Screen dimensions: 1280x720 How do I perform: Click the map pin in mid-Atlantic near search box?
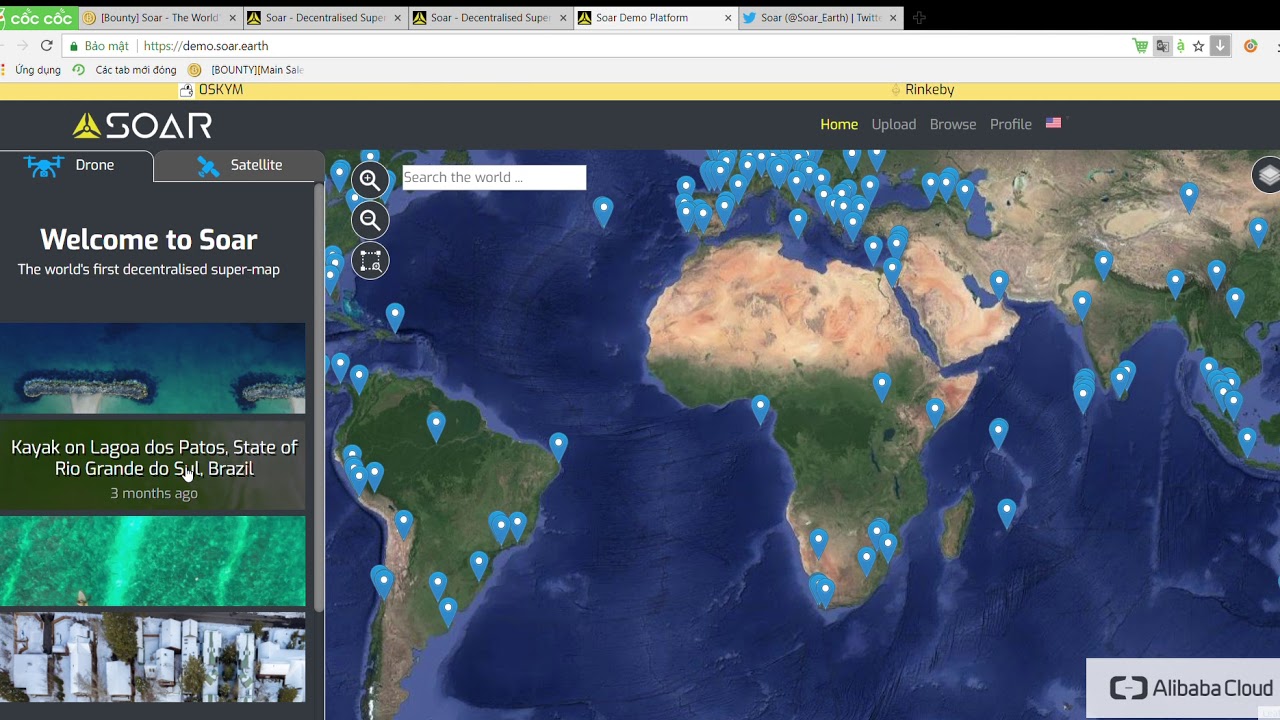(x=603, y=211)
